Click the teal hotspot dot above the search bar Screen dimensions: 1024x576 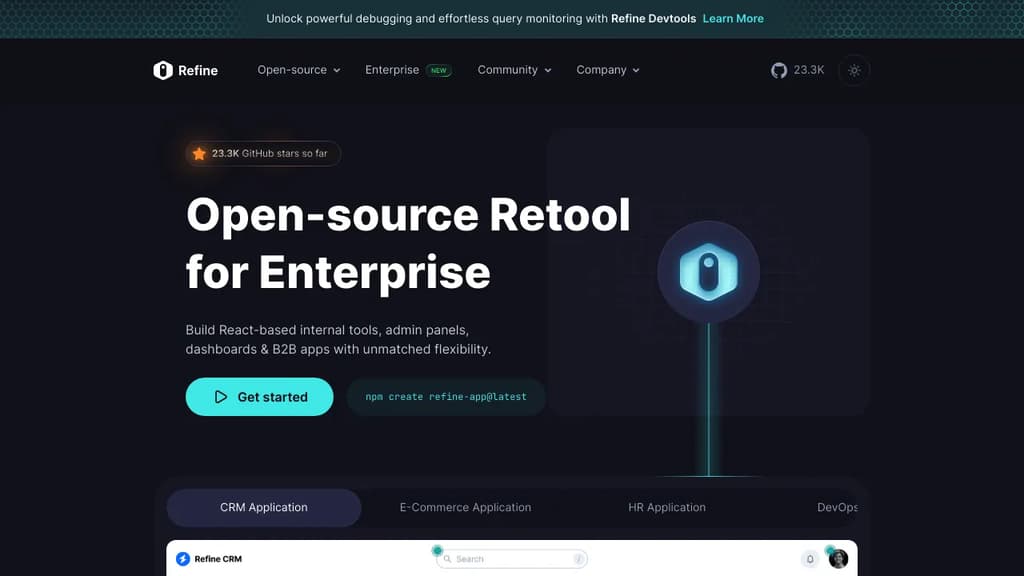click(x=437, y=549)
